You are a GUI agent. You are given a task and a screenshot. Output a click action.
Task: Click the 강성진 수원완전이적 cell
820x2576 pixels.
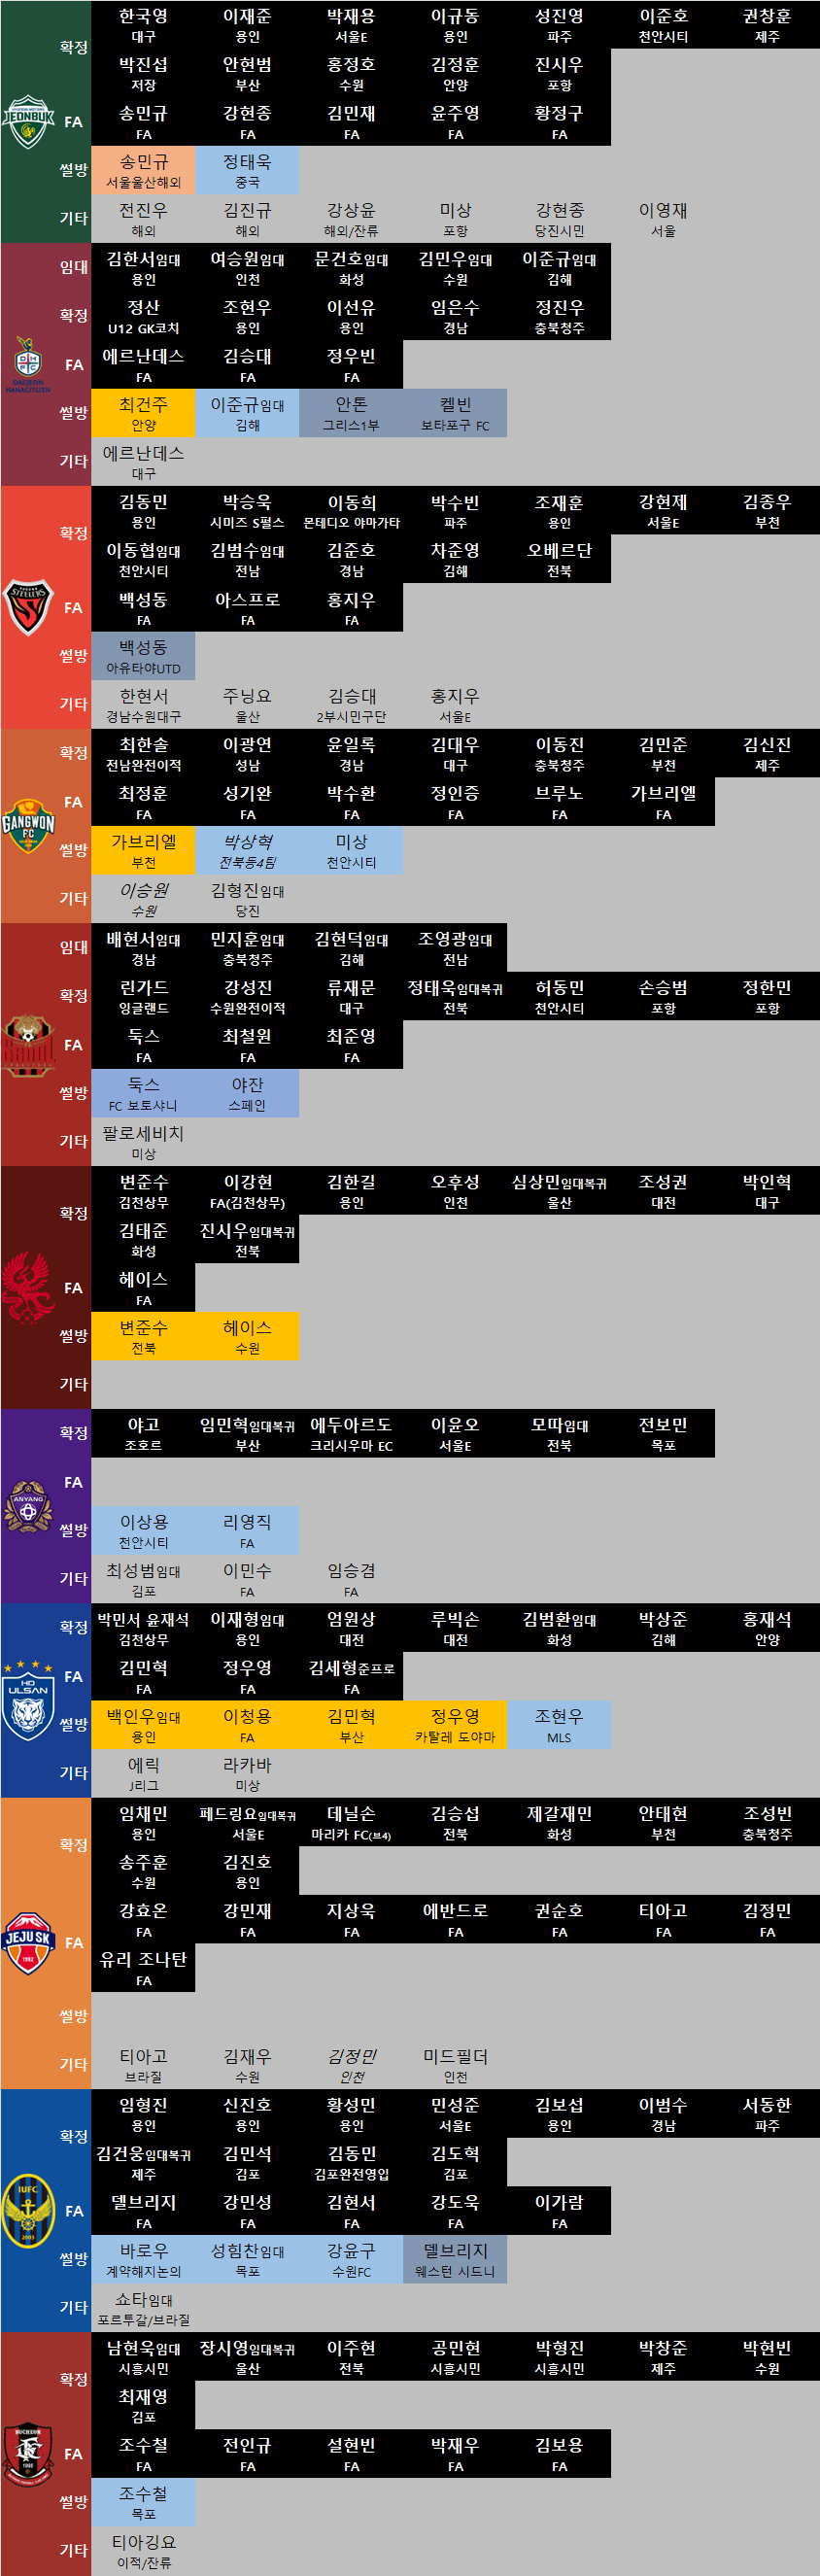click(x=247, y=997)
